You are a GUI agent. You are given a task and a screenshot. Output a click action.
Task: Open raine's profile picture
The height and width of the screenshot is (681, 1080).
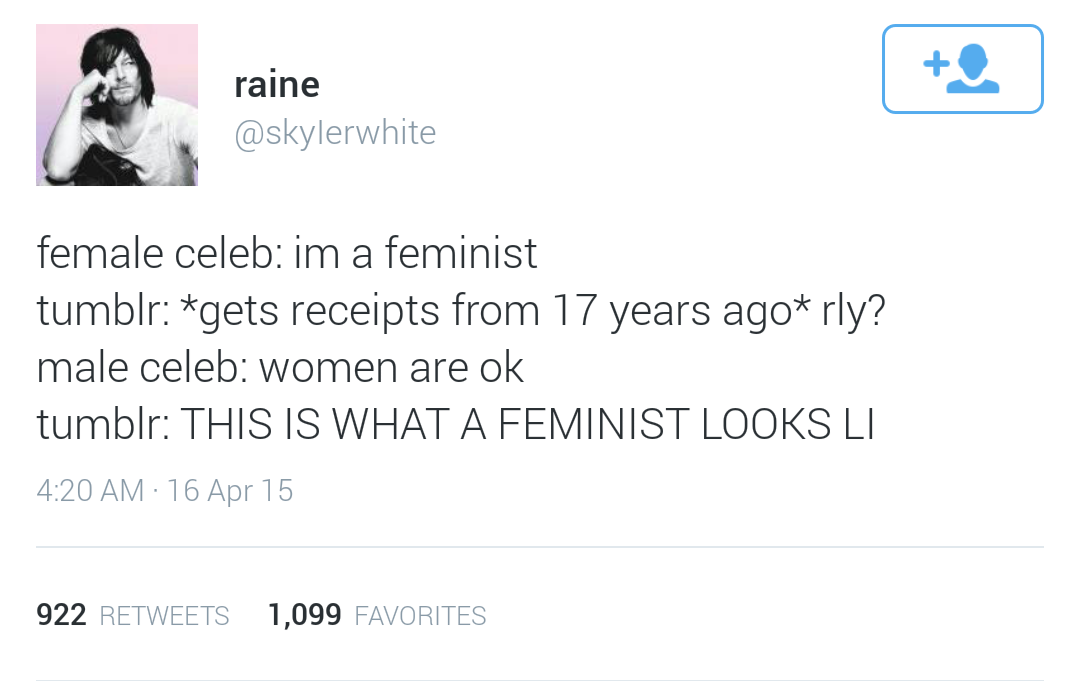click(117, 105)
